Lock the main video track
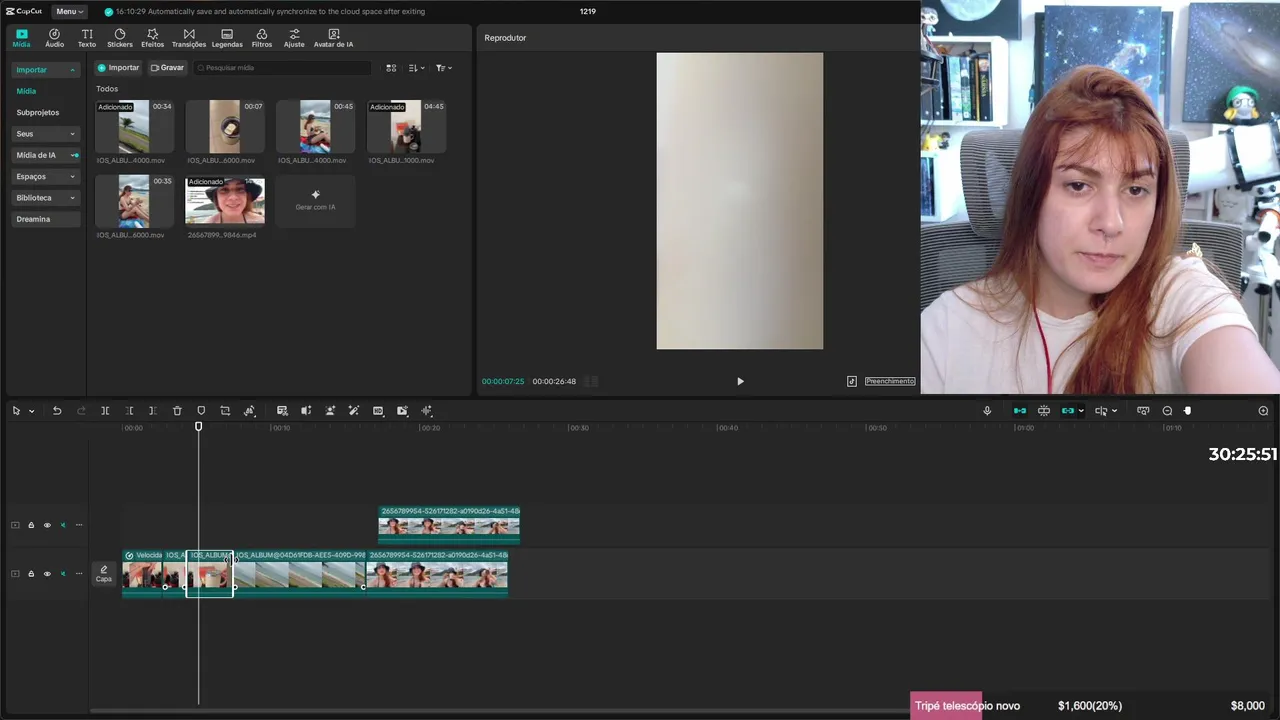The height and width of the screenshot is (720, 1280). (x=31, y=574)
